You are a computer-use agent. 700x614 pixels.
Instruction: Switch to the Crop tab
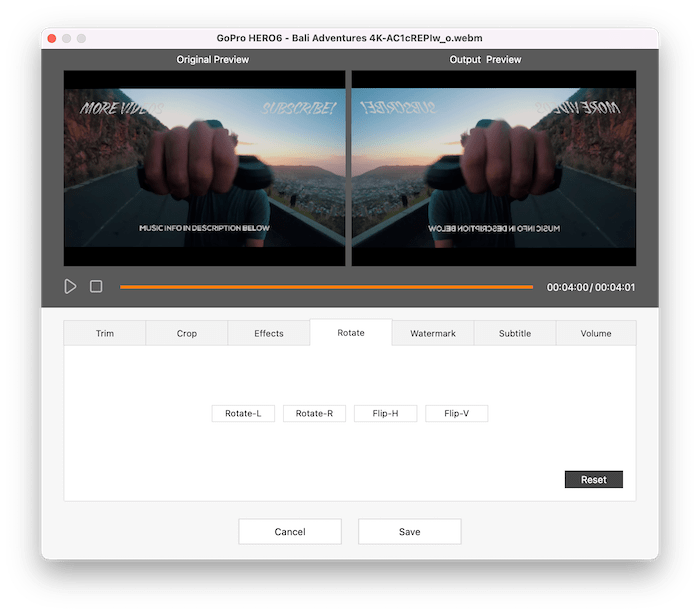pyautogui.click(x=187, y=333)
